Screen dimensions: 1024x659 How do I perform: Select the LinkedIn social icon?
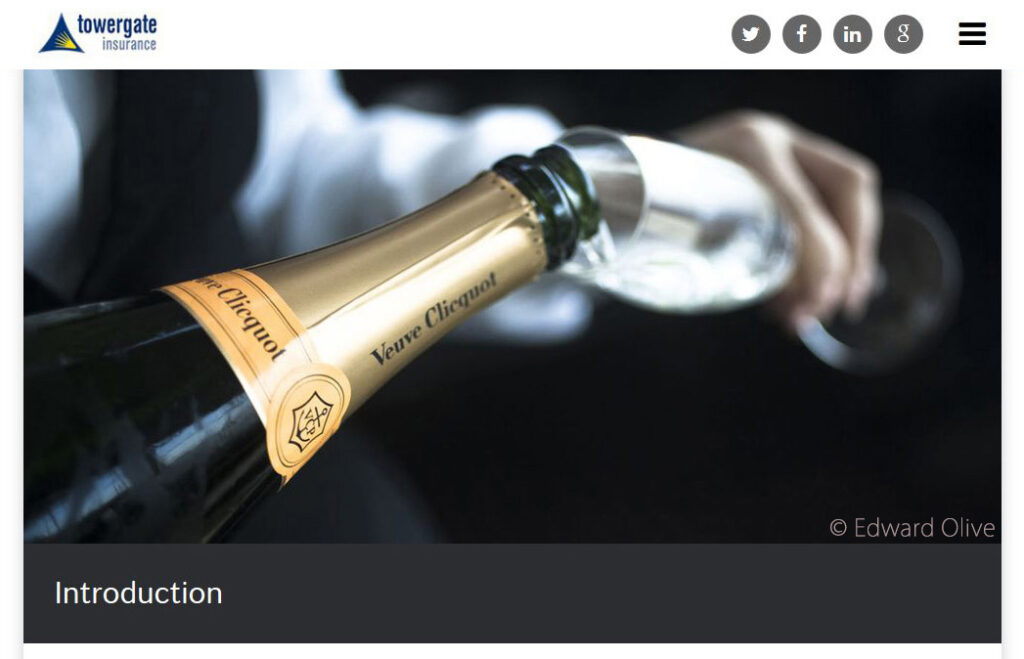coord(852,34)
